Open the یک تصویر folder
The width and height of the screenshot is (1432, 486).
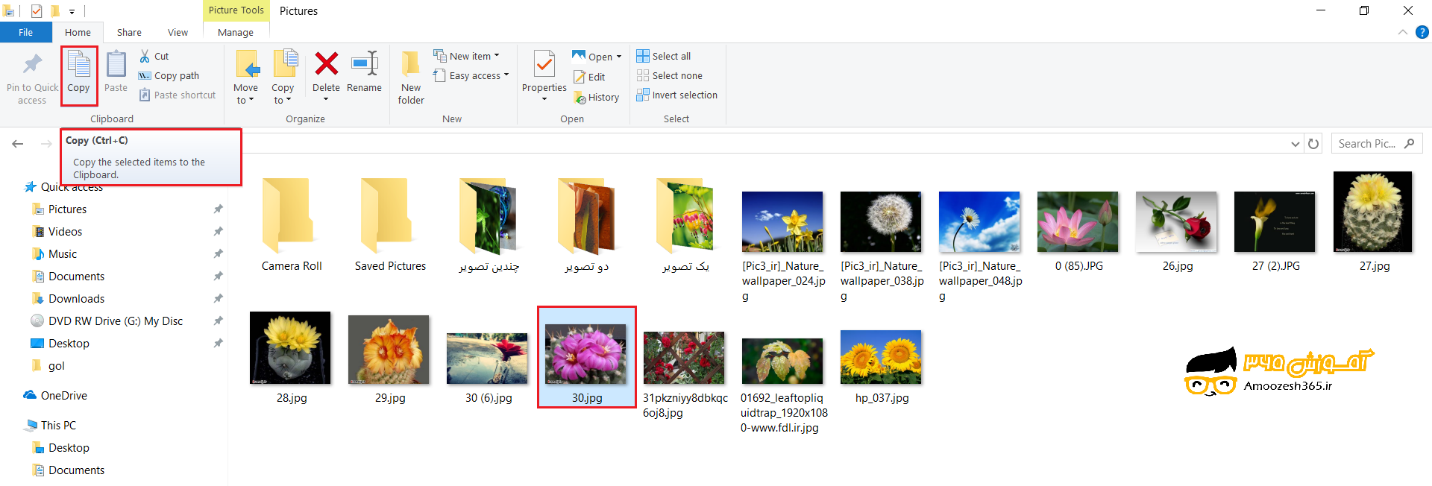(685, 224)
